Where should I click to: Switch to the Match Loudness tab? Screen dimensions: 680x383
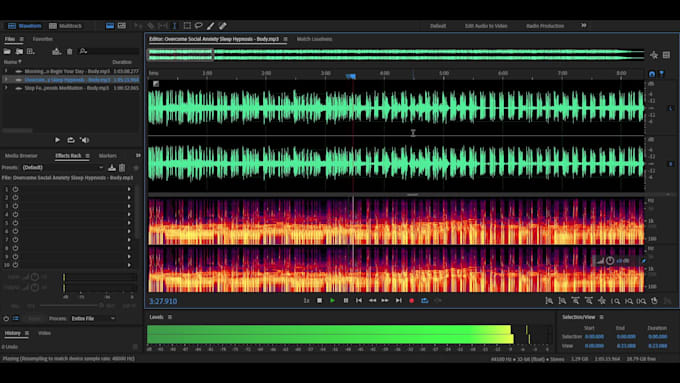(314, 39)
